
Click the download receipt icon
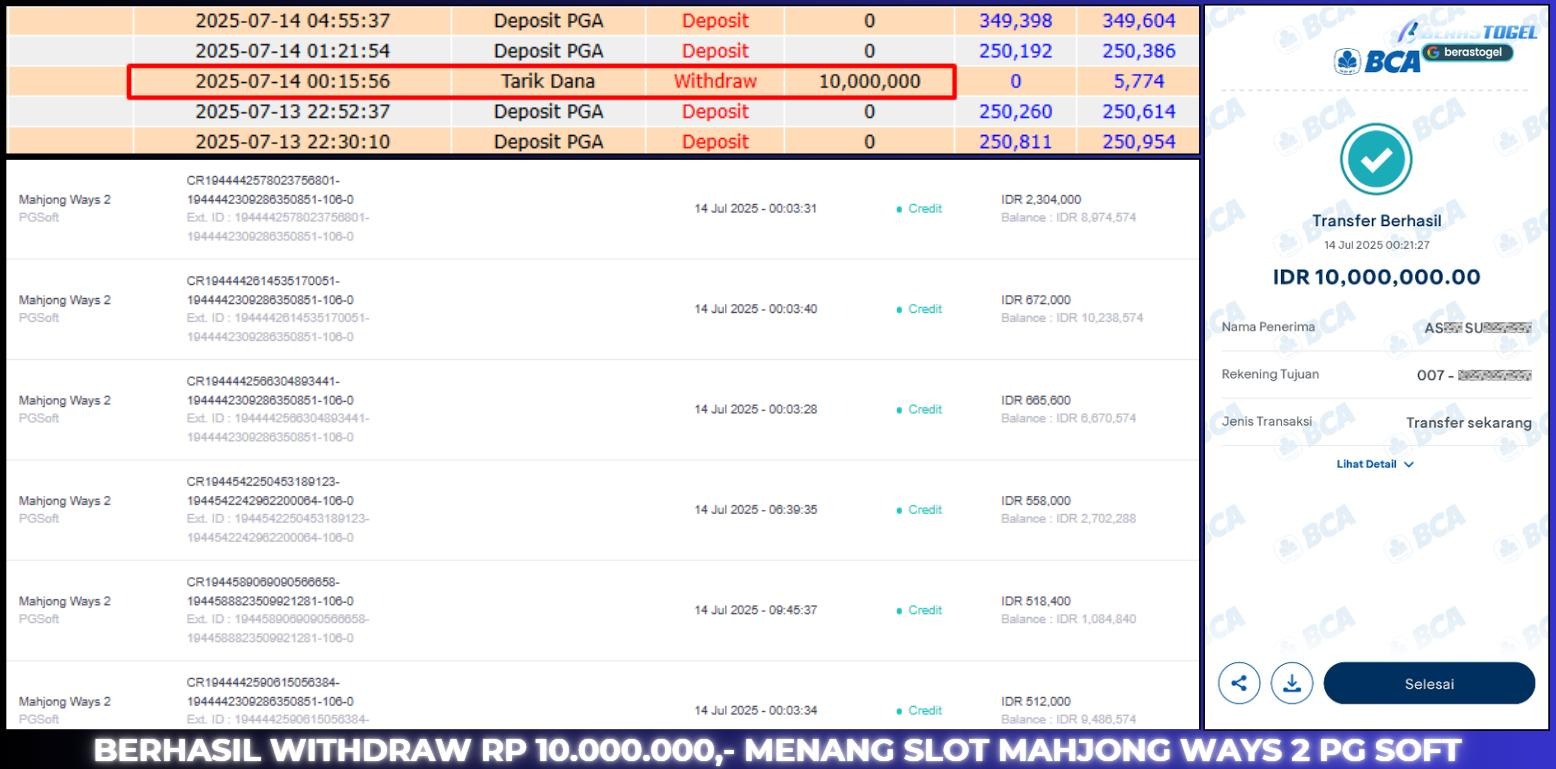1292,684
